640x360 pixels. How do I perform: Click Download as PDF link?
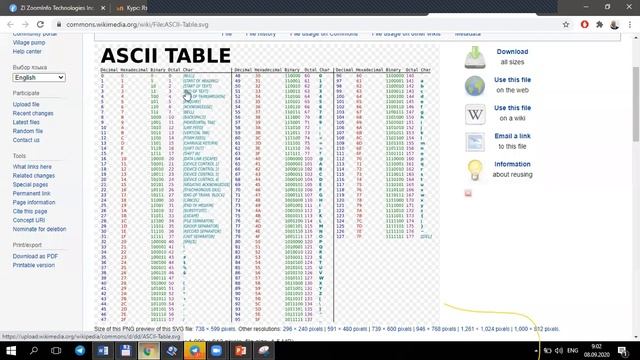pyautogui.click(x=35, y=256)
